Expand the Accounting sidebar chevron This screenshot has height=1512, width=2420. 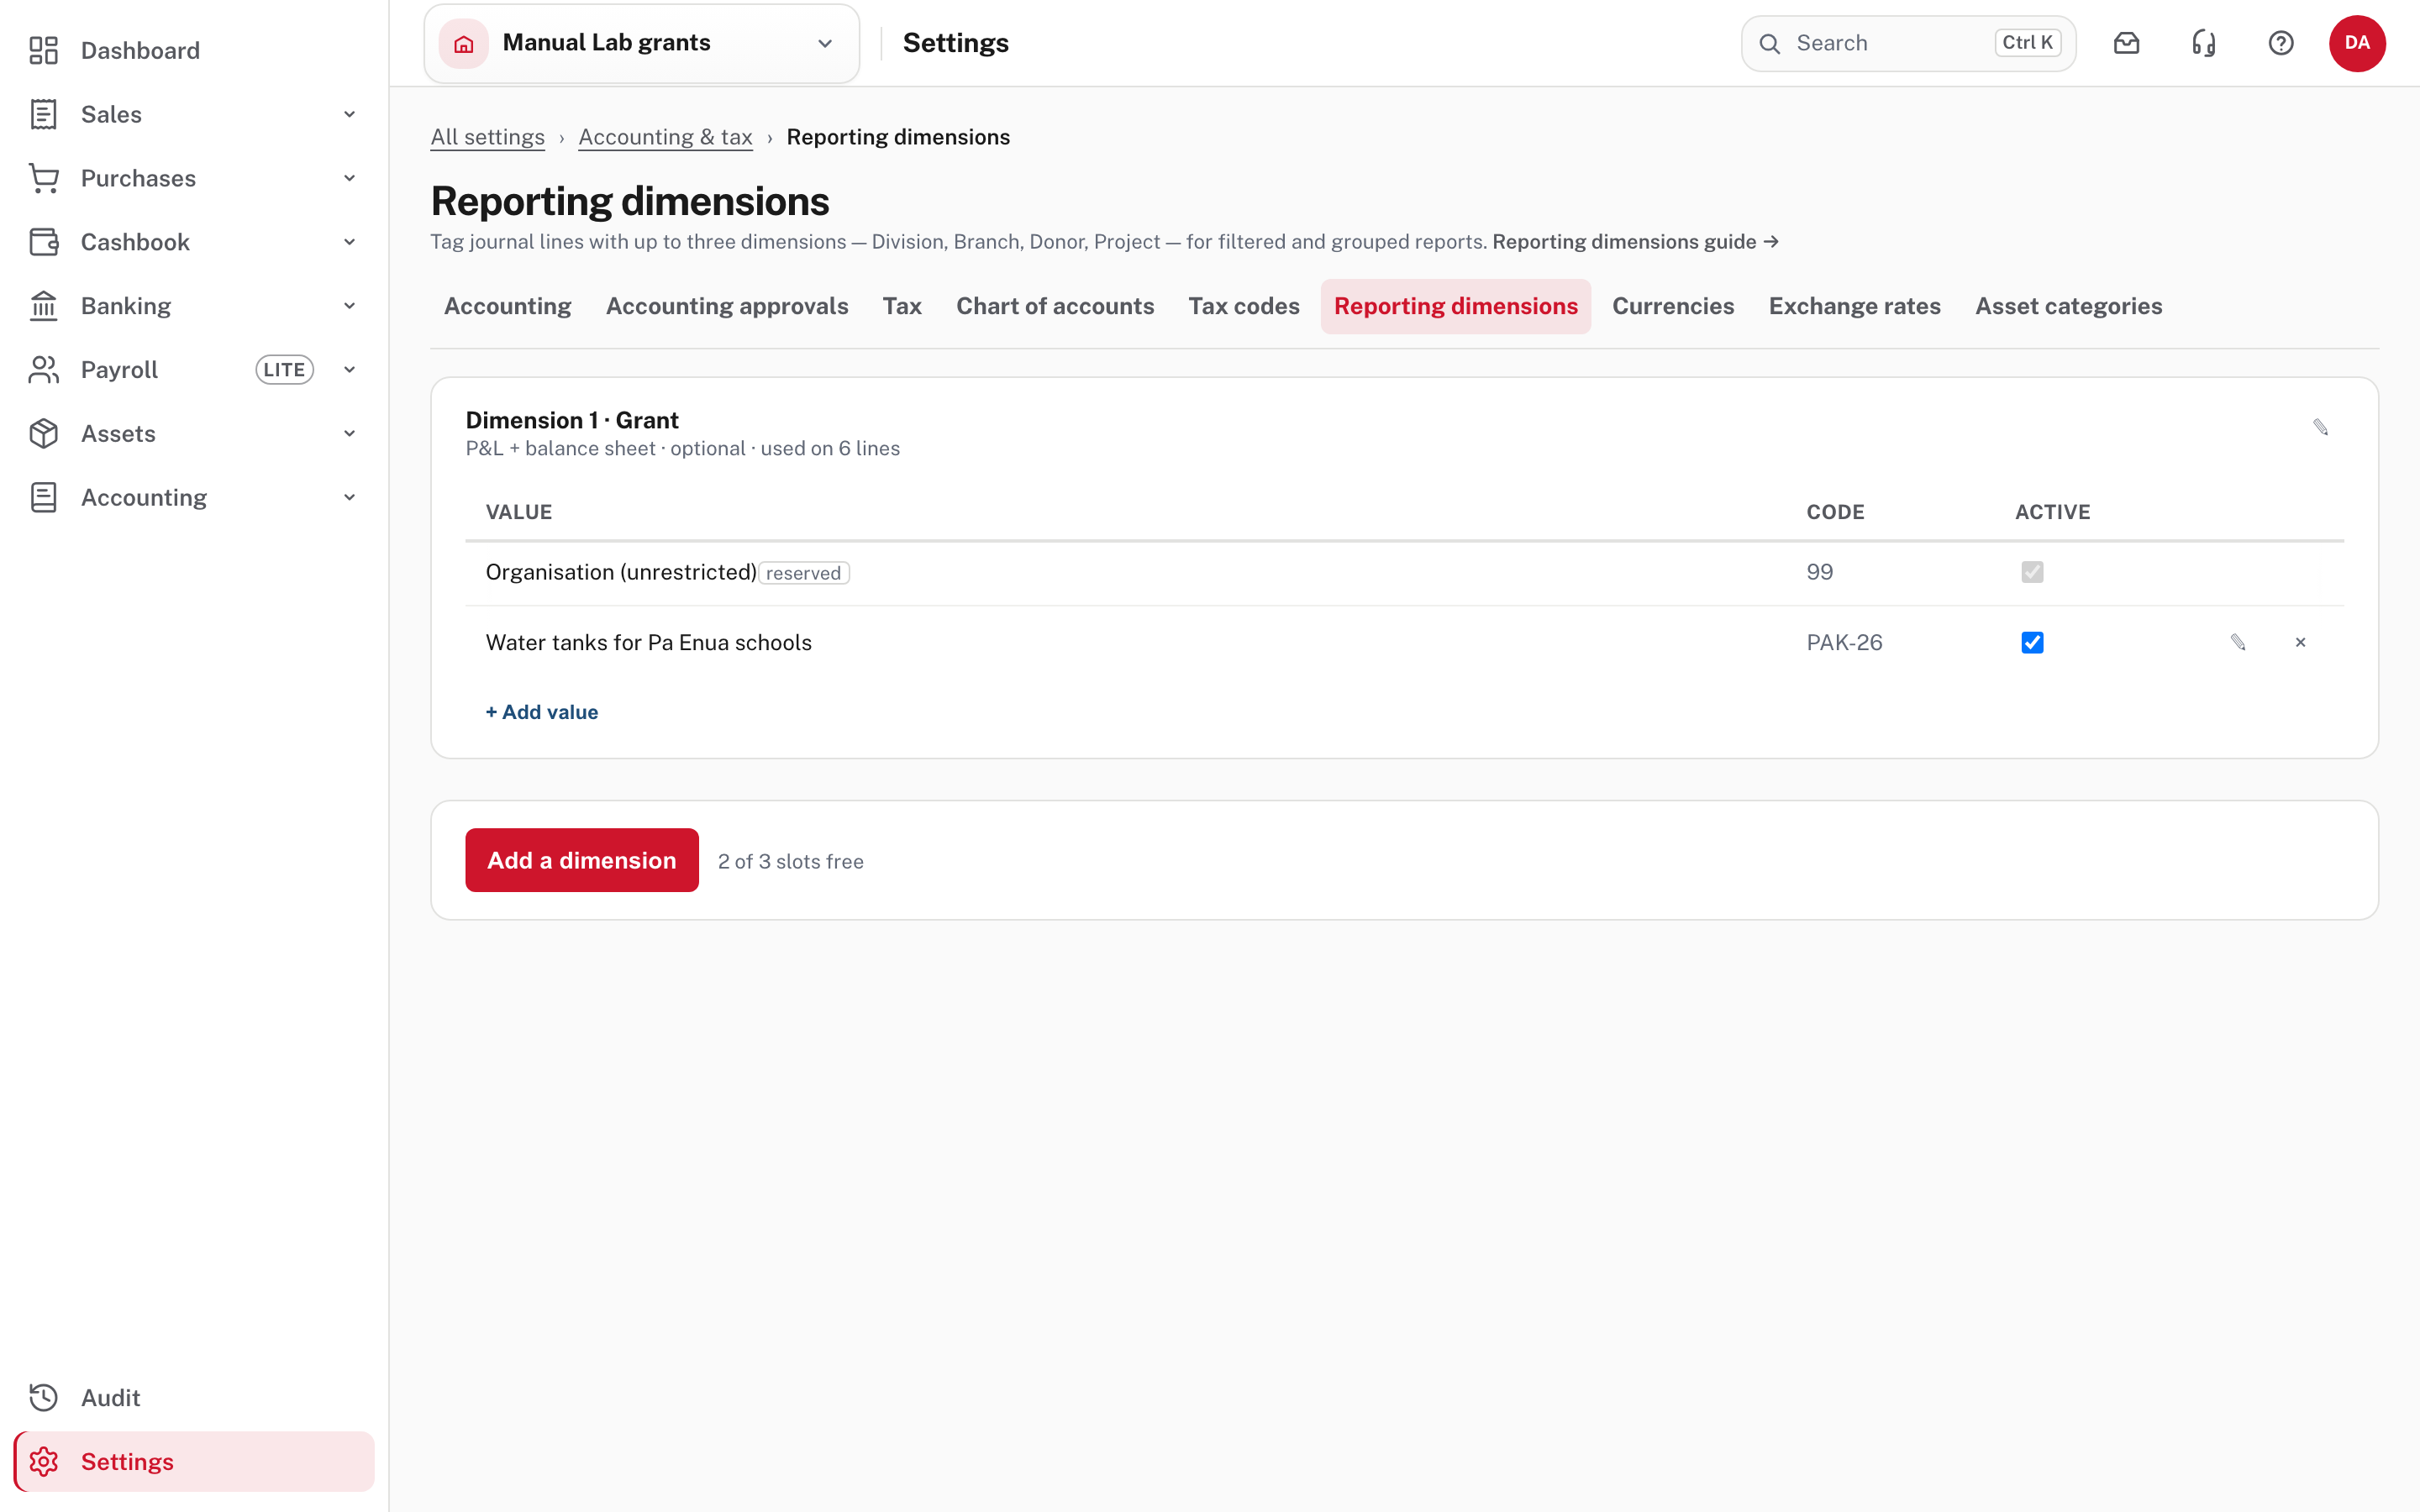[x=349, y=497]
